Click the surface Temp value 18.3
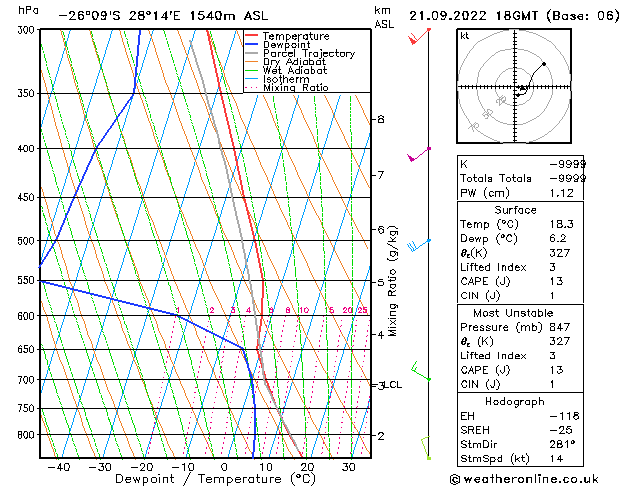 562,224
